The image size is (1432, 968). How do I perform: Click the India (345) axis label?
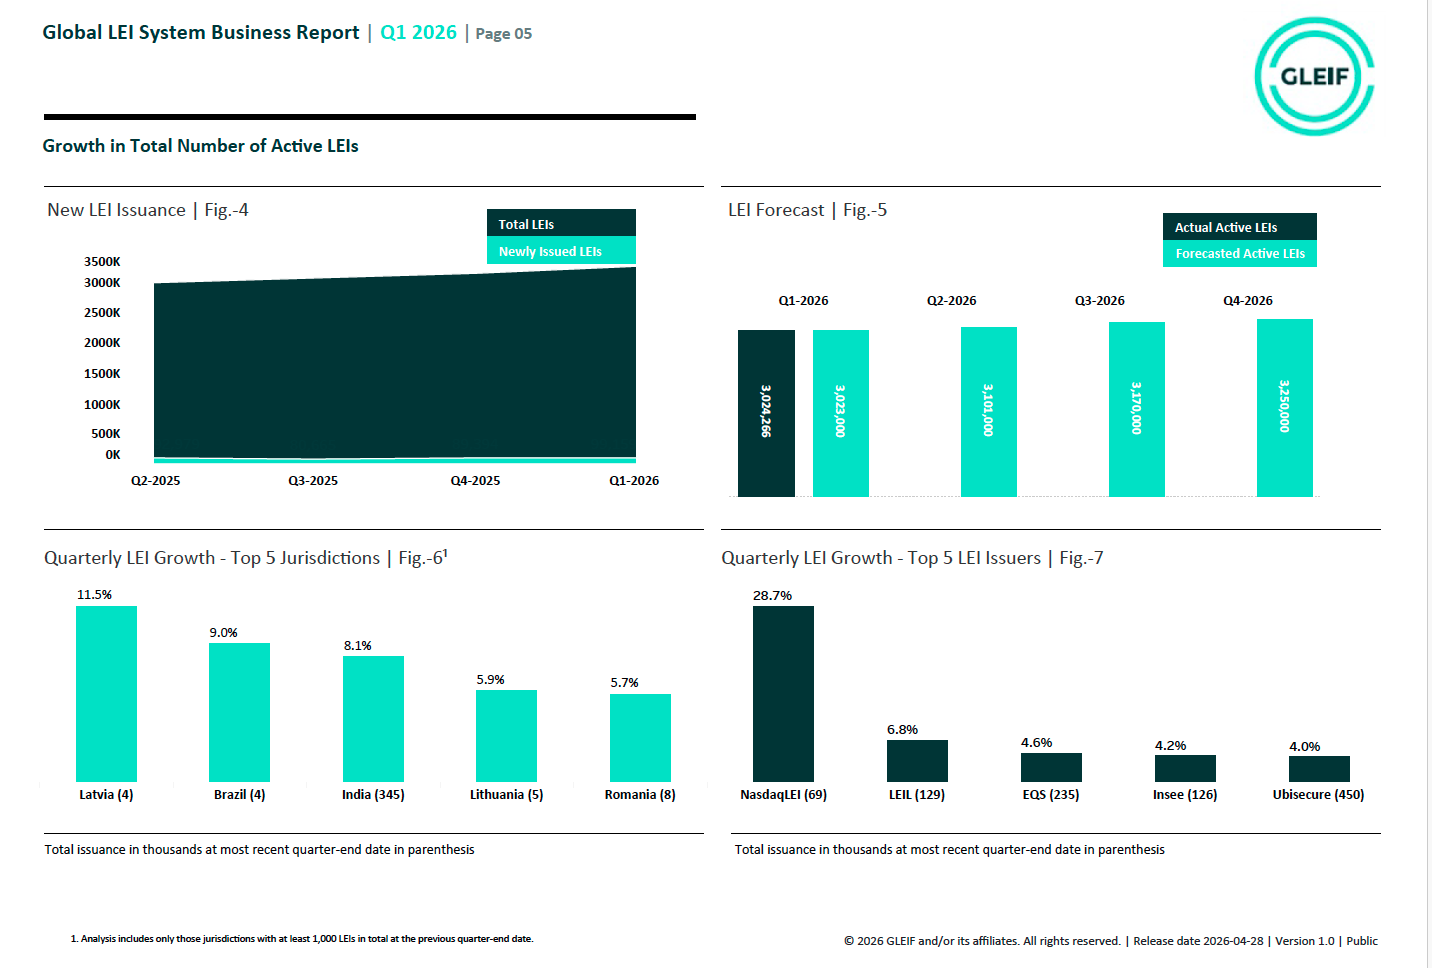click(373, 795)
